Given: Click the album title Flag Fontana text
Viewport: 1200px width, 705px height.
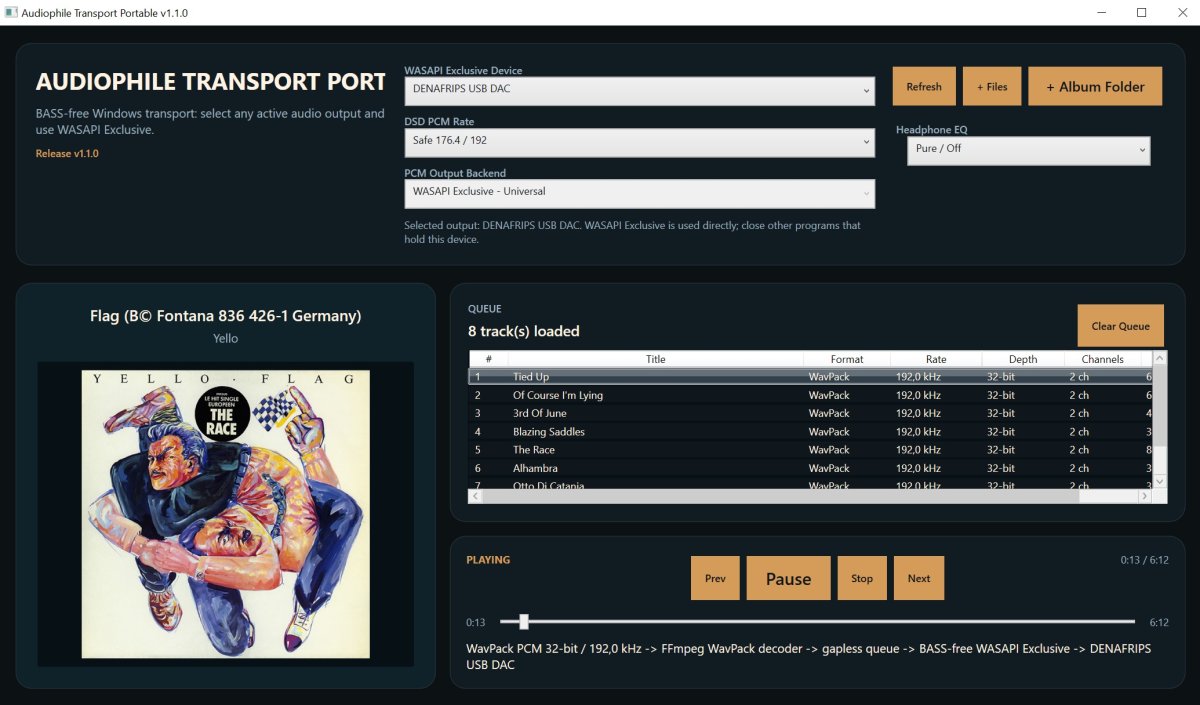Looking at the screenshot, I should click(226, 316).
